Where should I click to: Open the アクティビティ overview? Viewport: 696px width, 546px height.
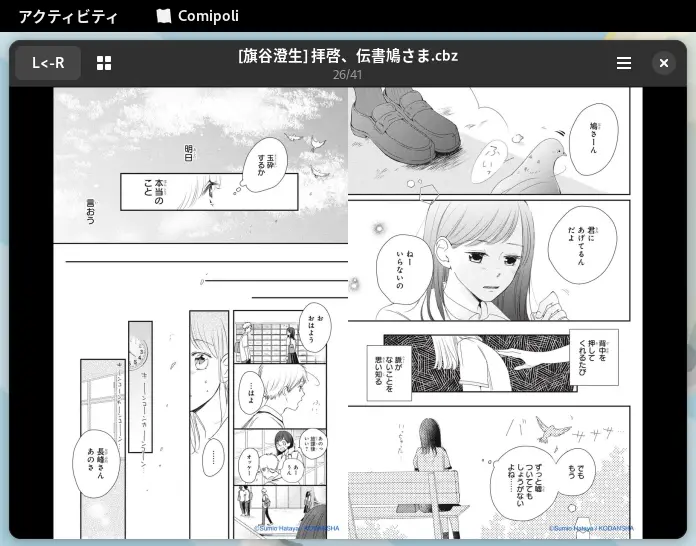(x=68, y=16)
